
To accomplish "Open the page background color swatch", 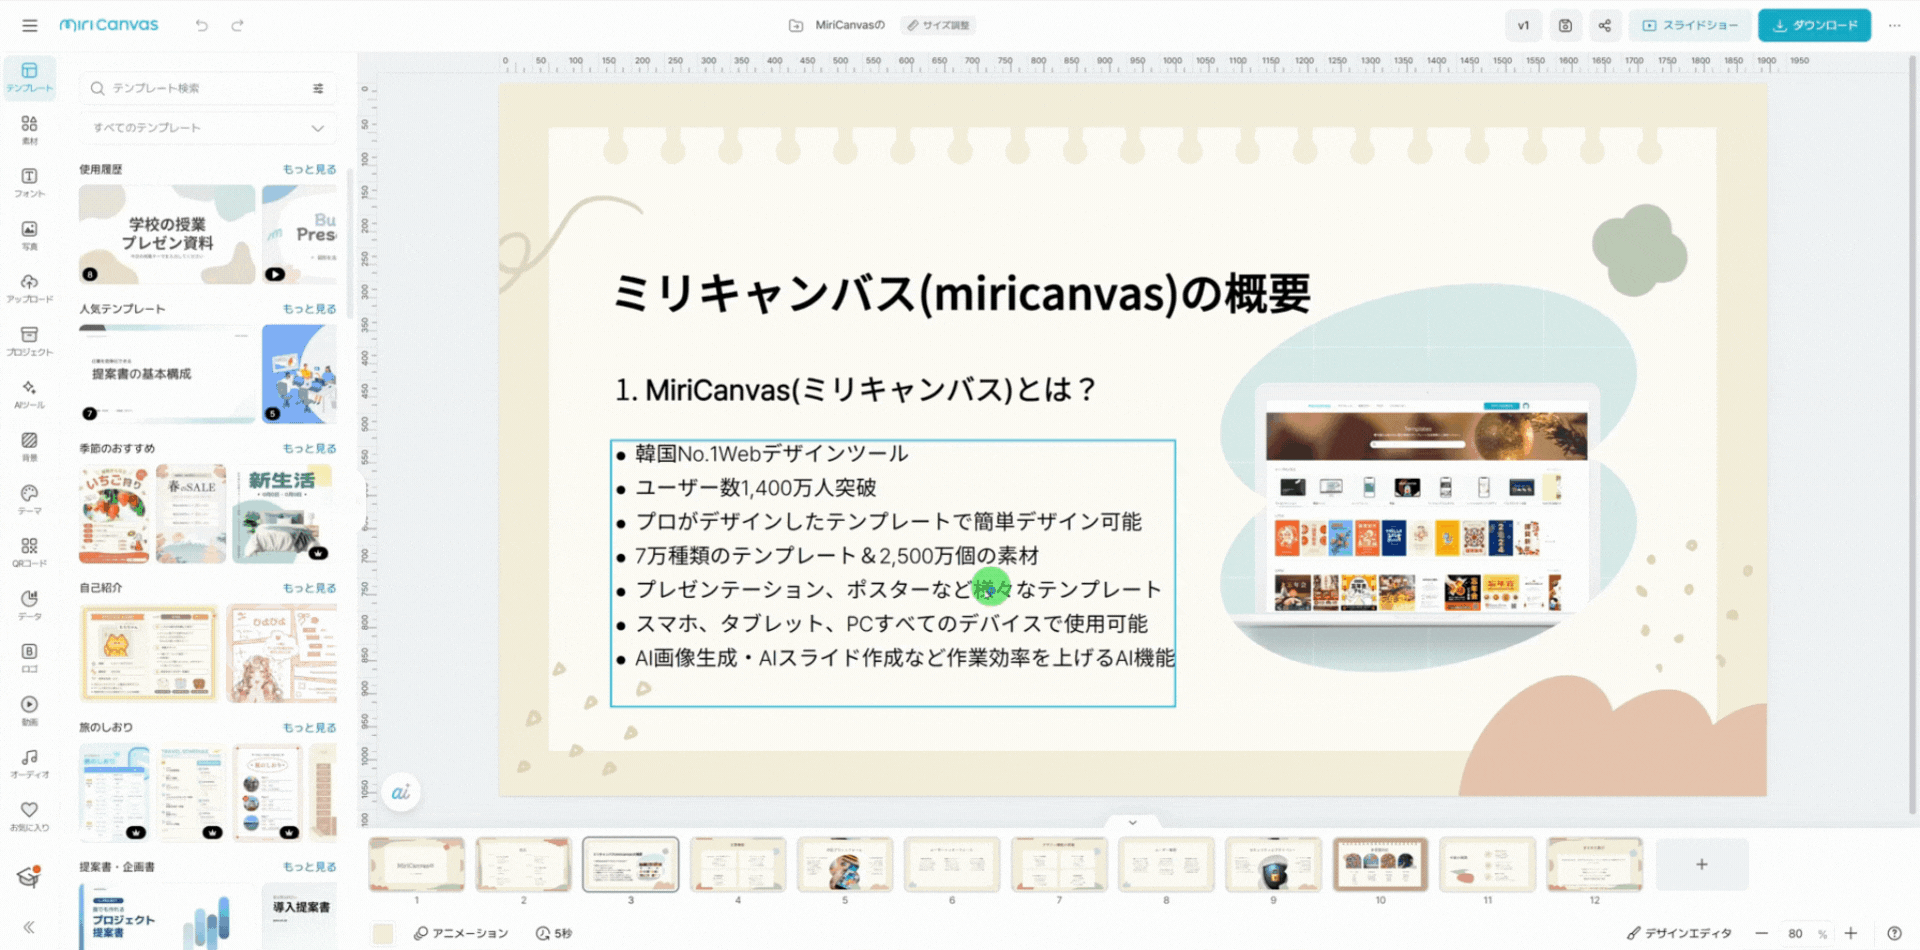I will point(383,933).
